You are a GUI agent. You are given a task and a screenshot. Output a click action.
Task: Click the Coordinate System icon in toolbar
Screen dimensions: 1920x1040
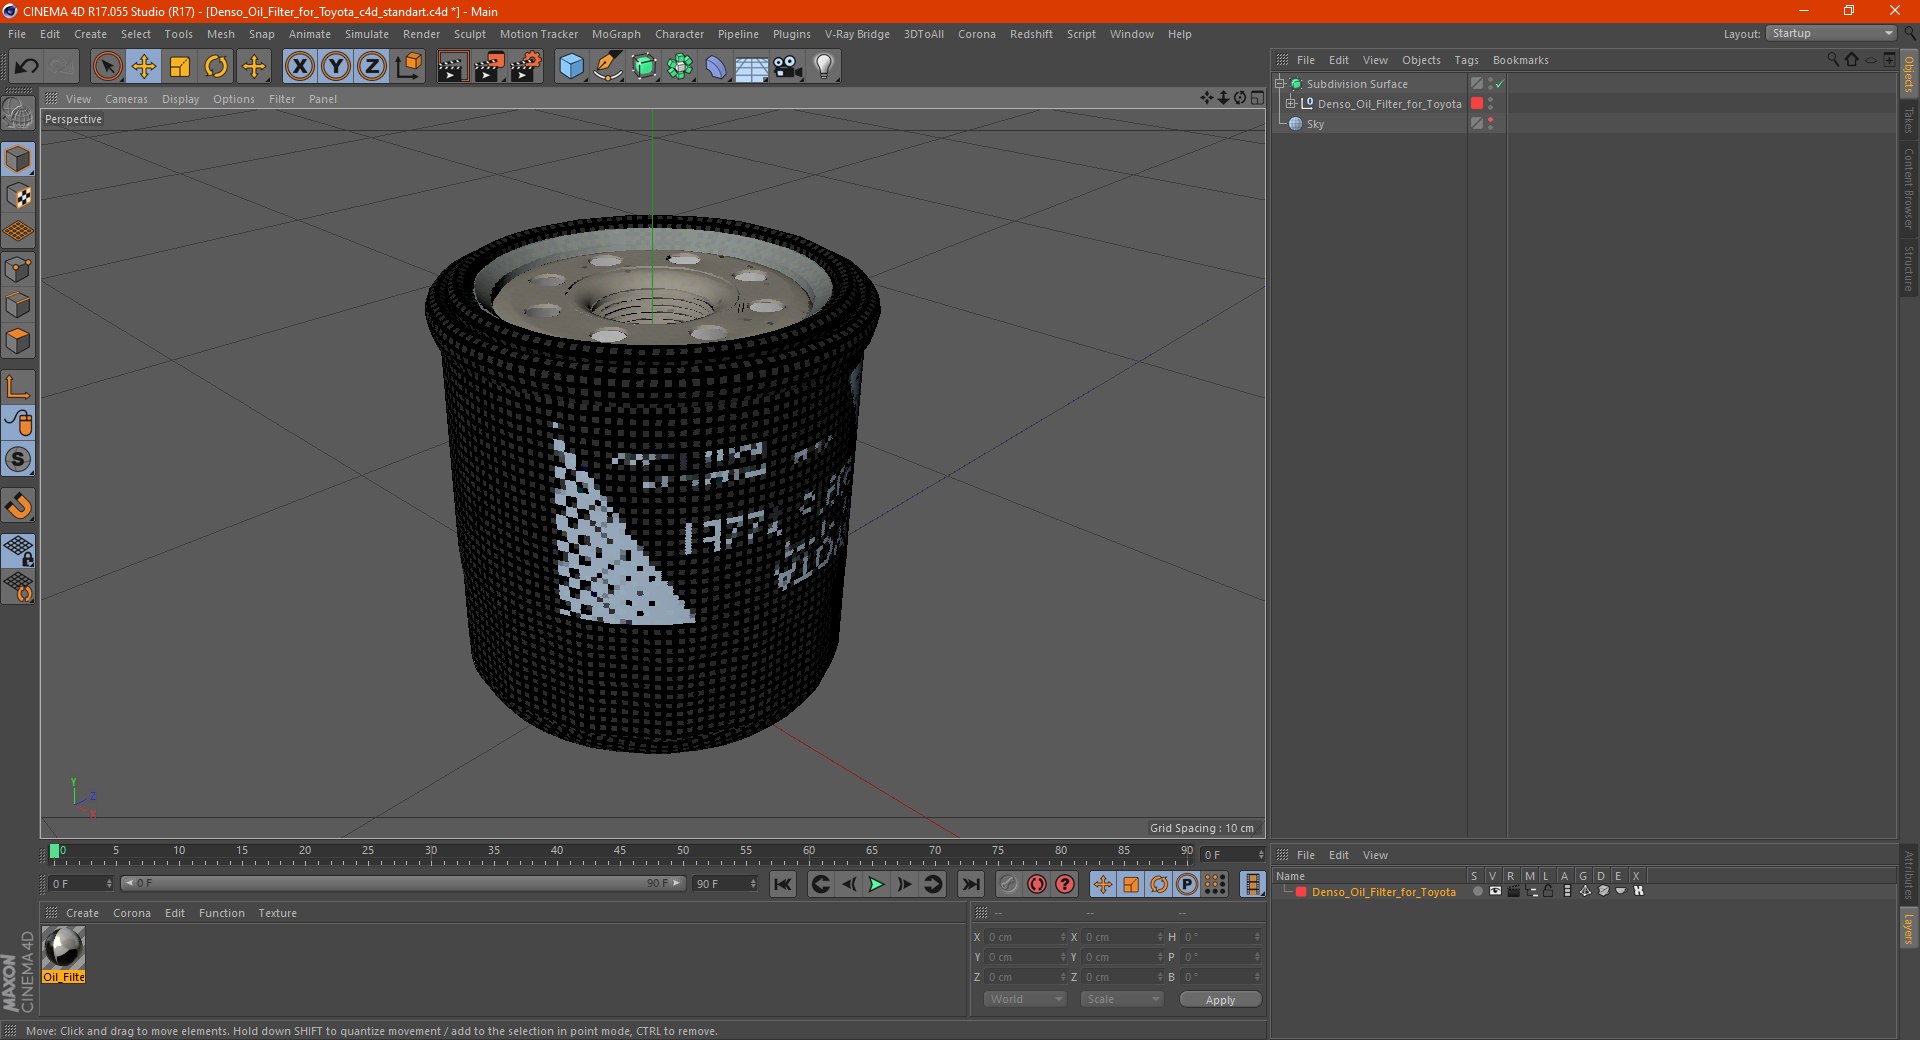tap(409, 67)
